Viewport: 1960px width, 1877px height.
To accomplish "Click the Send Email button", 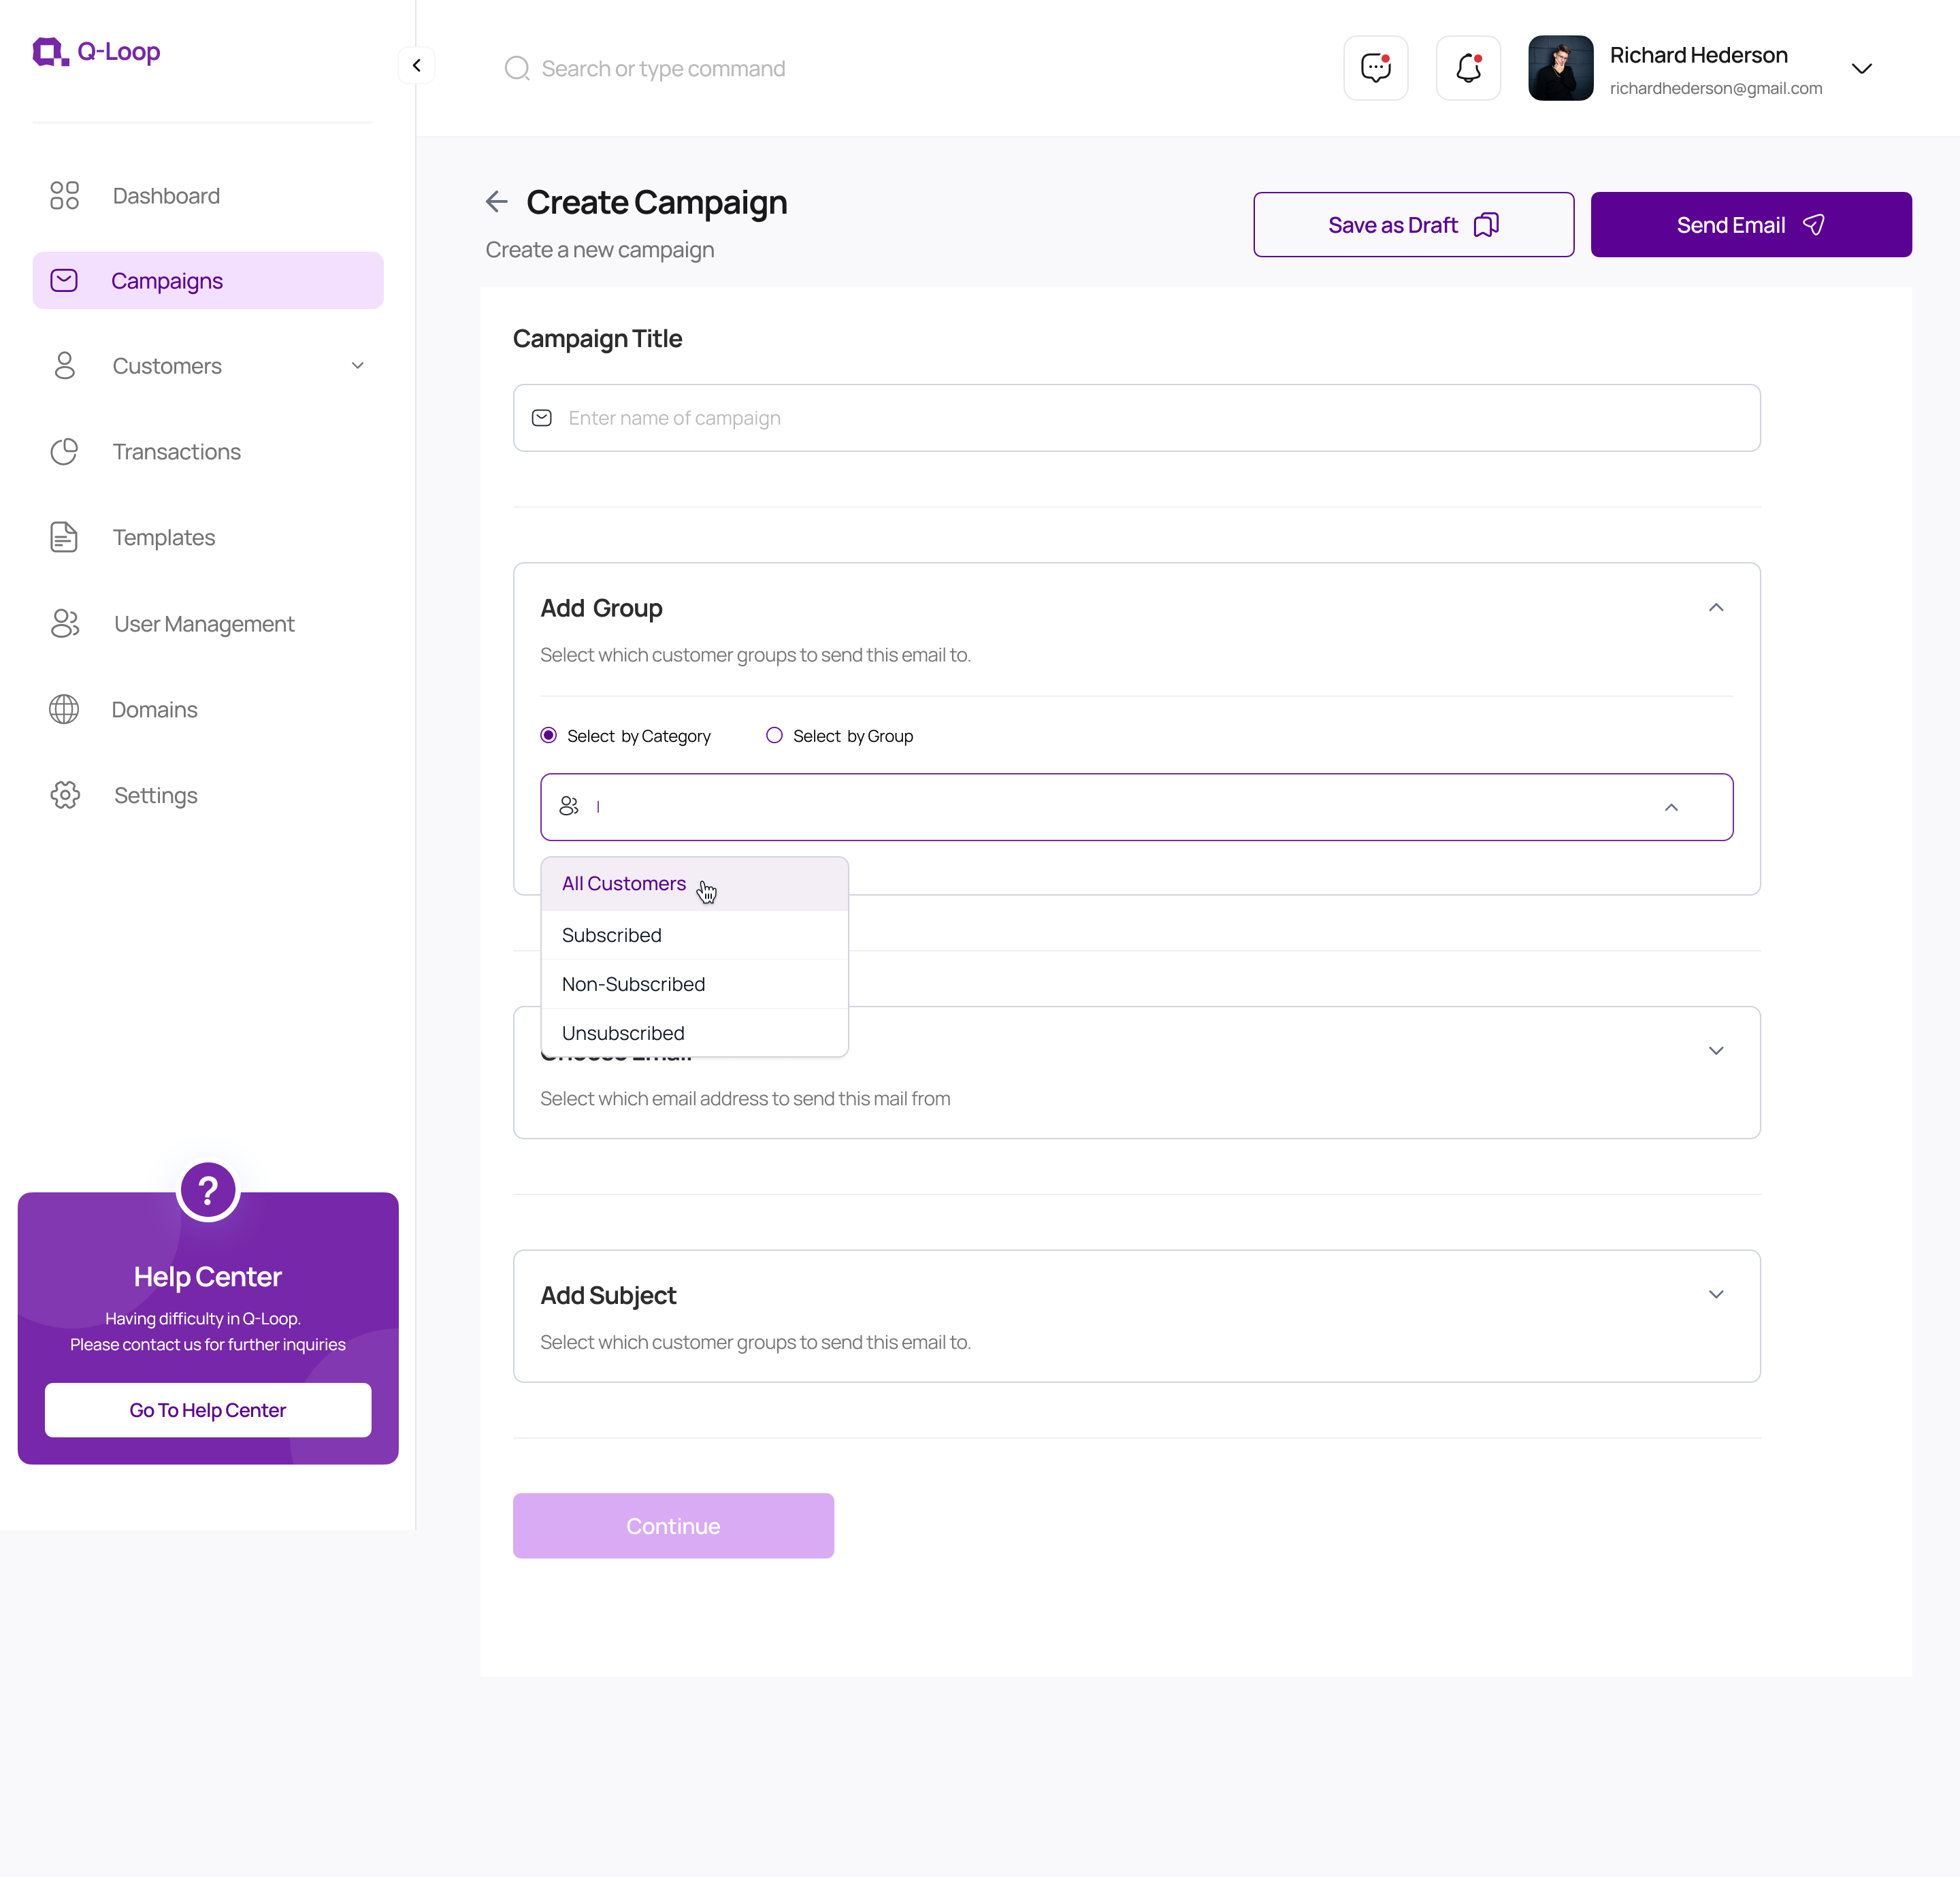I will (x=1750, y=224).
